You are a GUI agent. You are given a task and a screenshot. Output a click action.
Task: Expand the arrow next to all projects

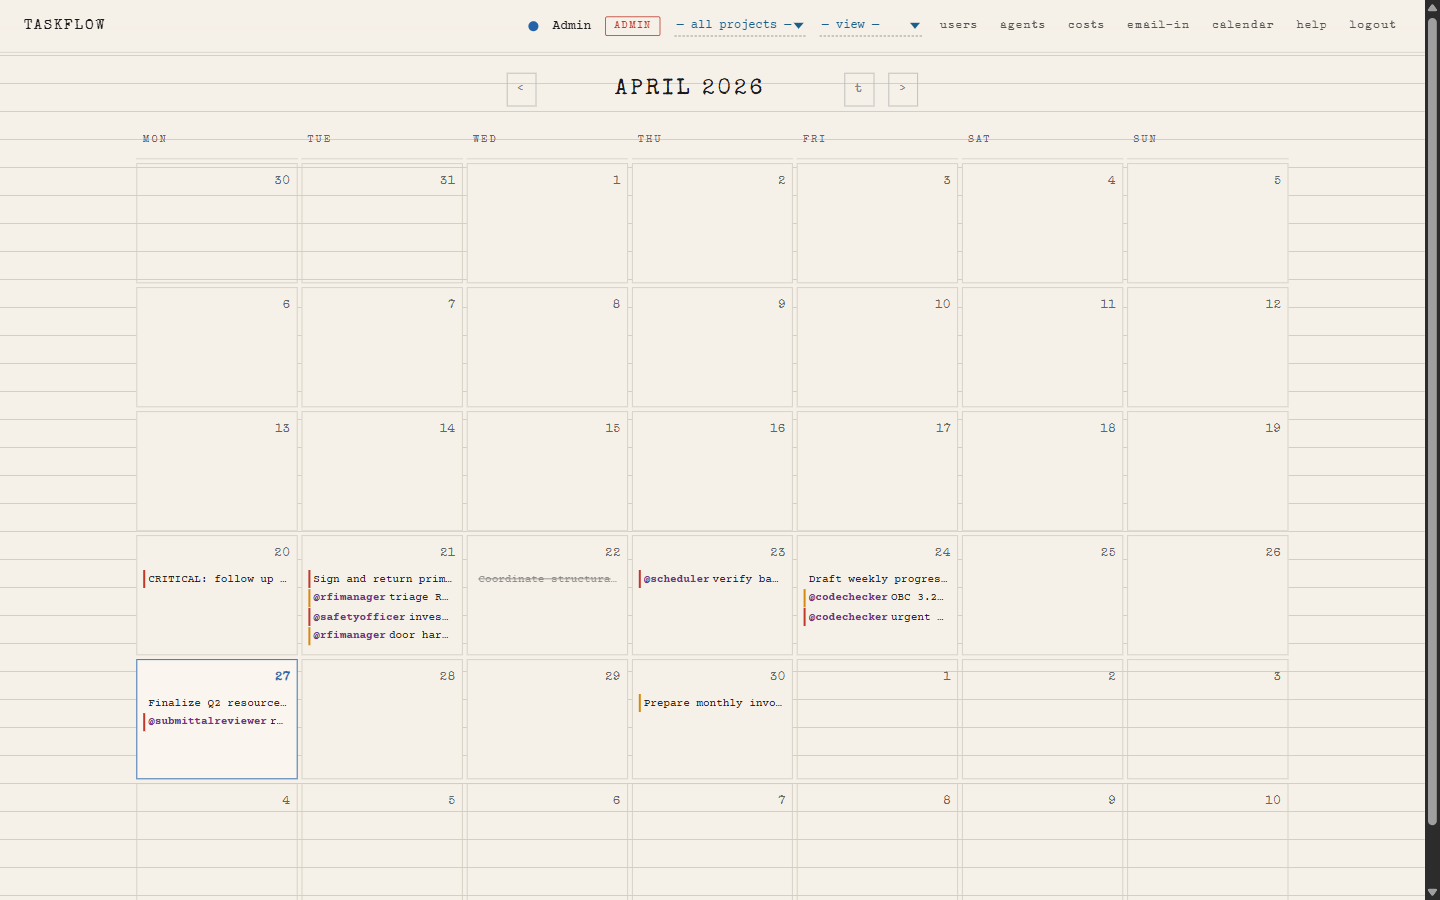[797, 26]
